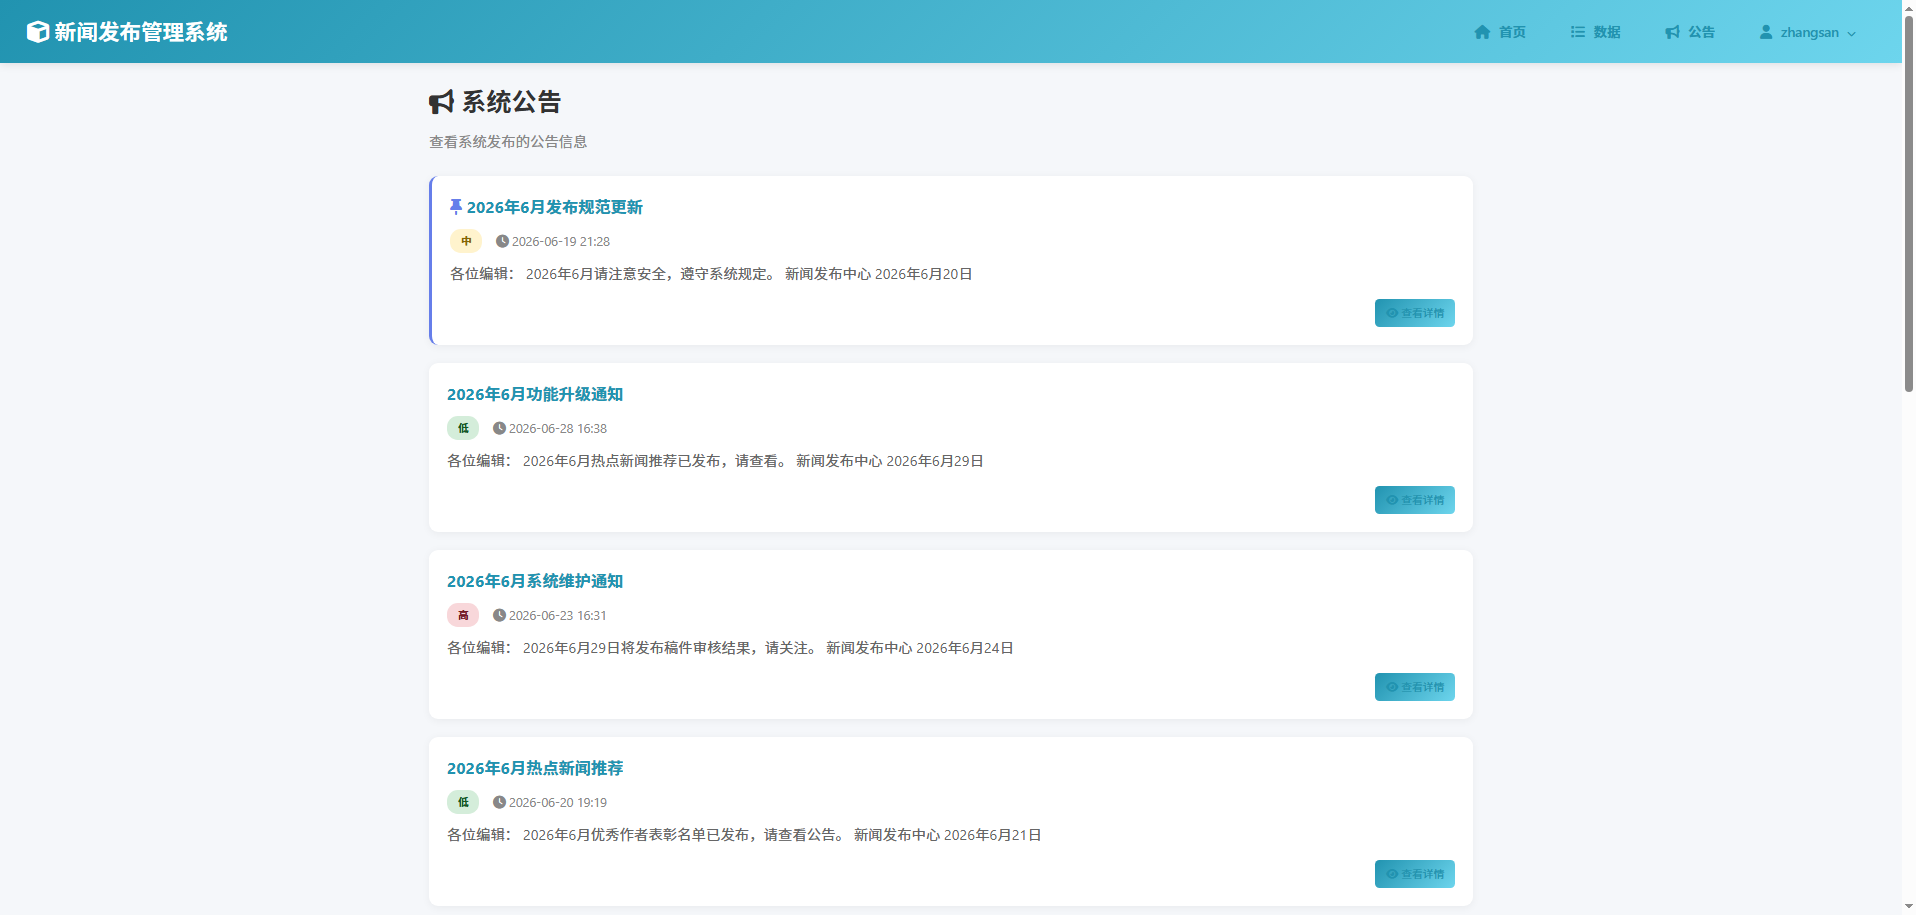This screenshot has width=1916, height=915.
Task: Click timestamp 2026-06-23 16:31
Action: 558,615
